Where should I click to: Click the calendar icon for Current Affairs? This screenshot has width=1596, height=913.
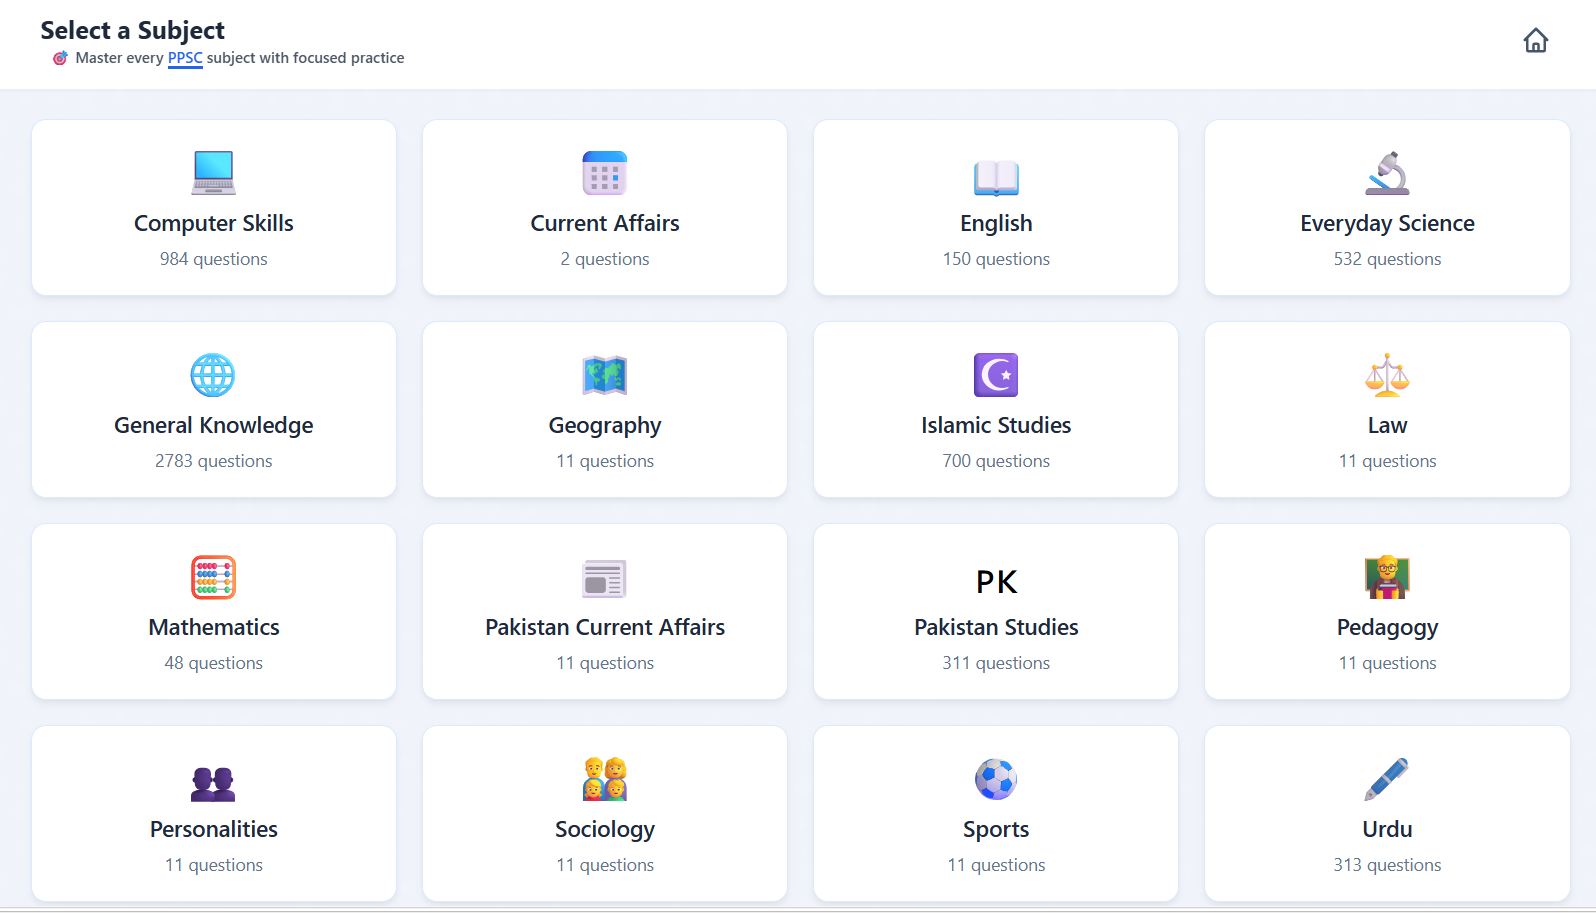(604, 173)
